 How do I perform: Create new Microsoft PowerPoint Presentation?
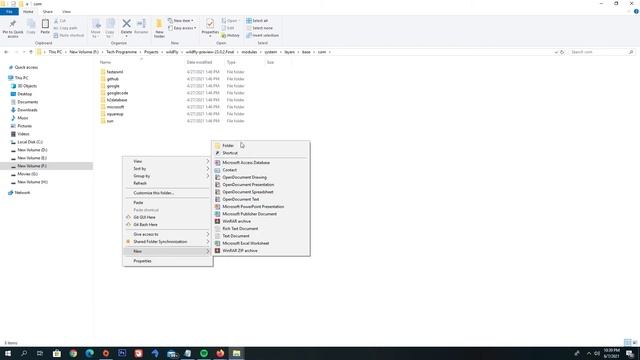point(261,207)
